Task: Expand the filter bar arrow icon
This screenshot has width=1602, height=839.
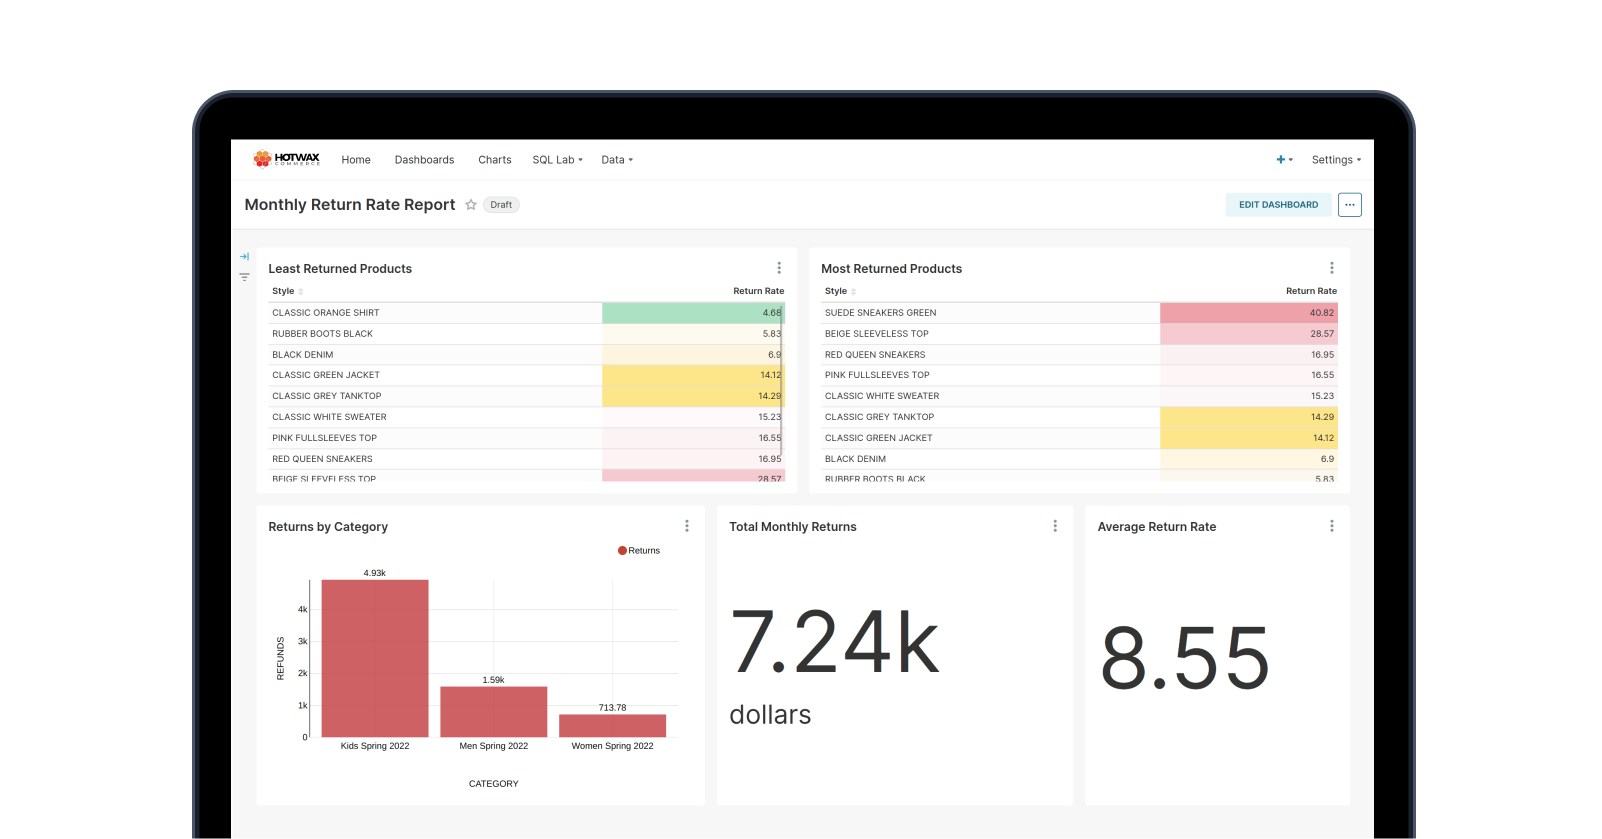Action: 244,257
